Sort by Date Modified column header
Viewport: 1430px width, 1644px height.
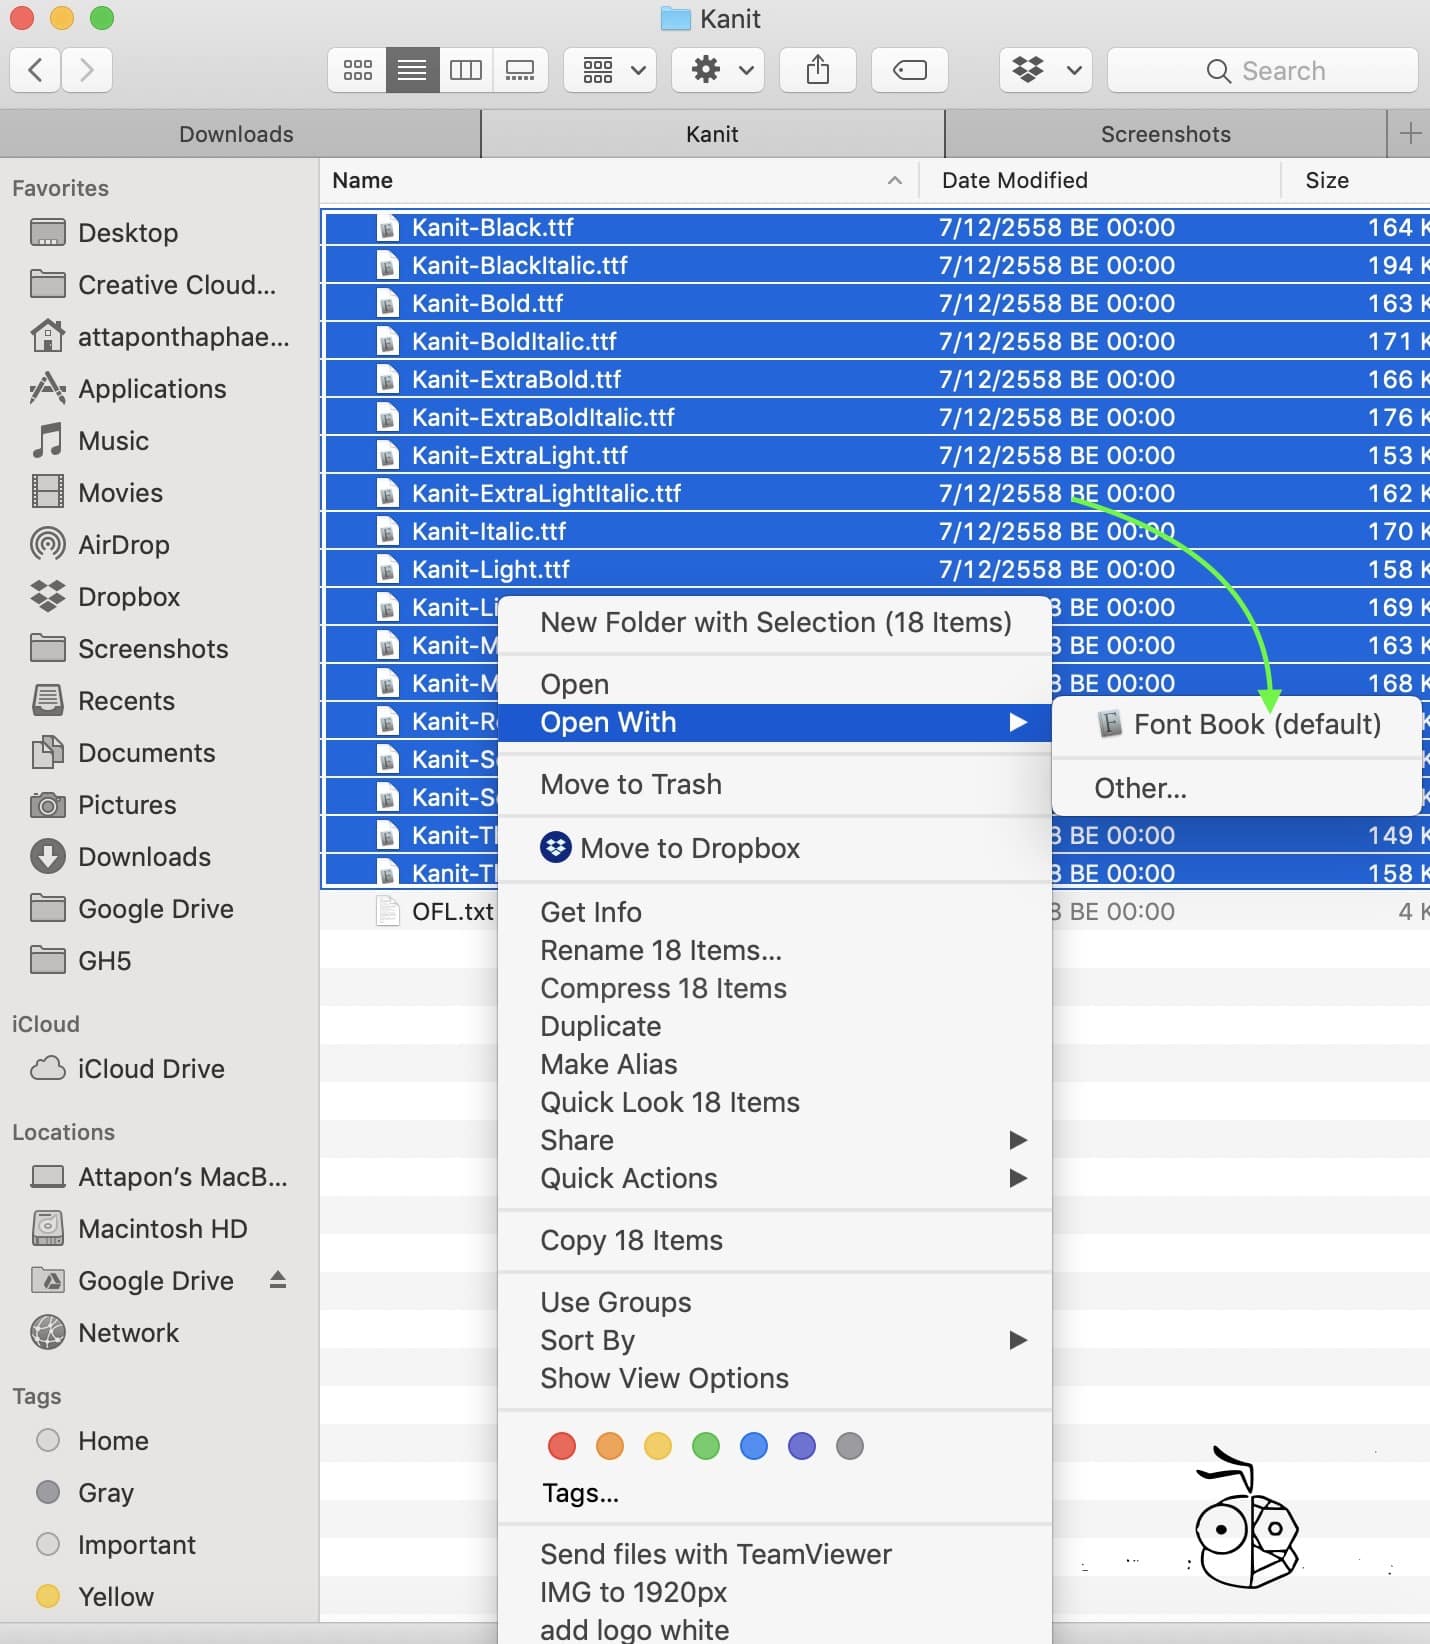click(x=1100, y=180)
